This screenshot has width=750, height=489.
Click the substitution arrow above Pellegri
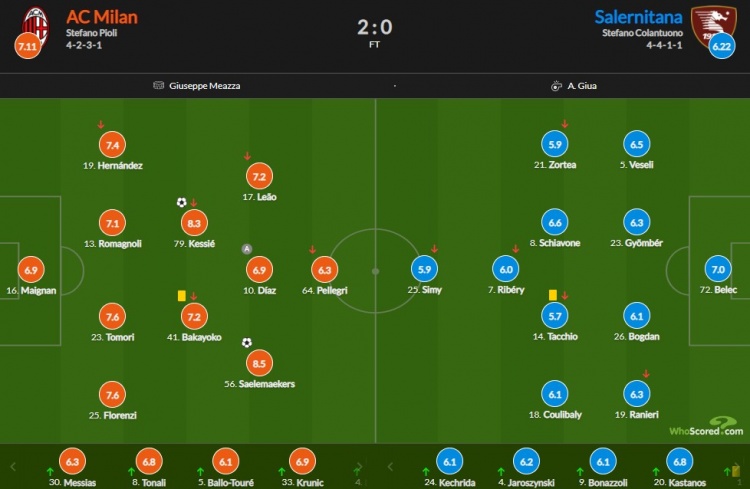coord(312,249)
